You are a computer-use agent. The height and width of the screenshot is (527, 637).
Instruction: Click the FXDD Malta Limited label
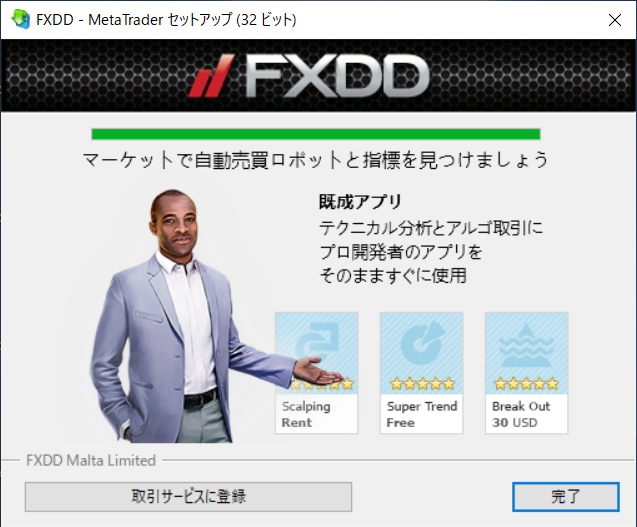tap(91, 460)
